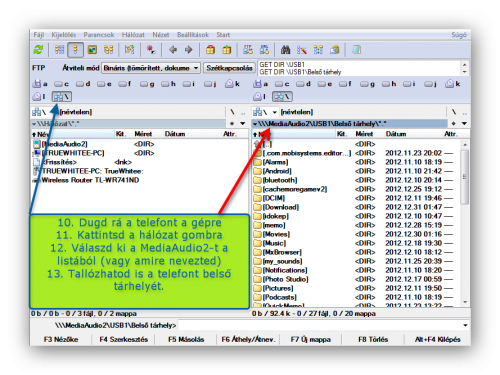
Task: Select the [Download] folder in right panel
Action: point(280,207)
